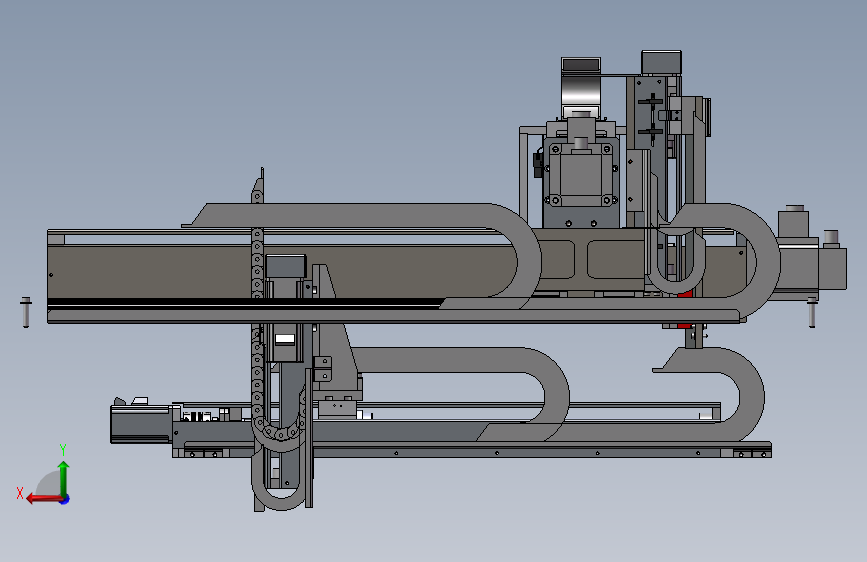The width and height of the screenshot is (867, 562).
Task: Select the loose bolt at the far right
Action: [812, 313]
